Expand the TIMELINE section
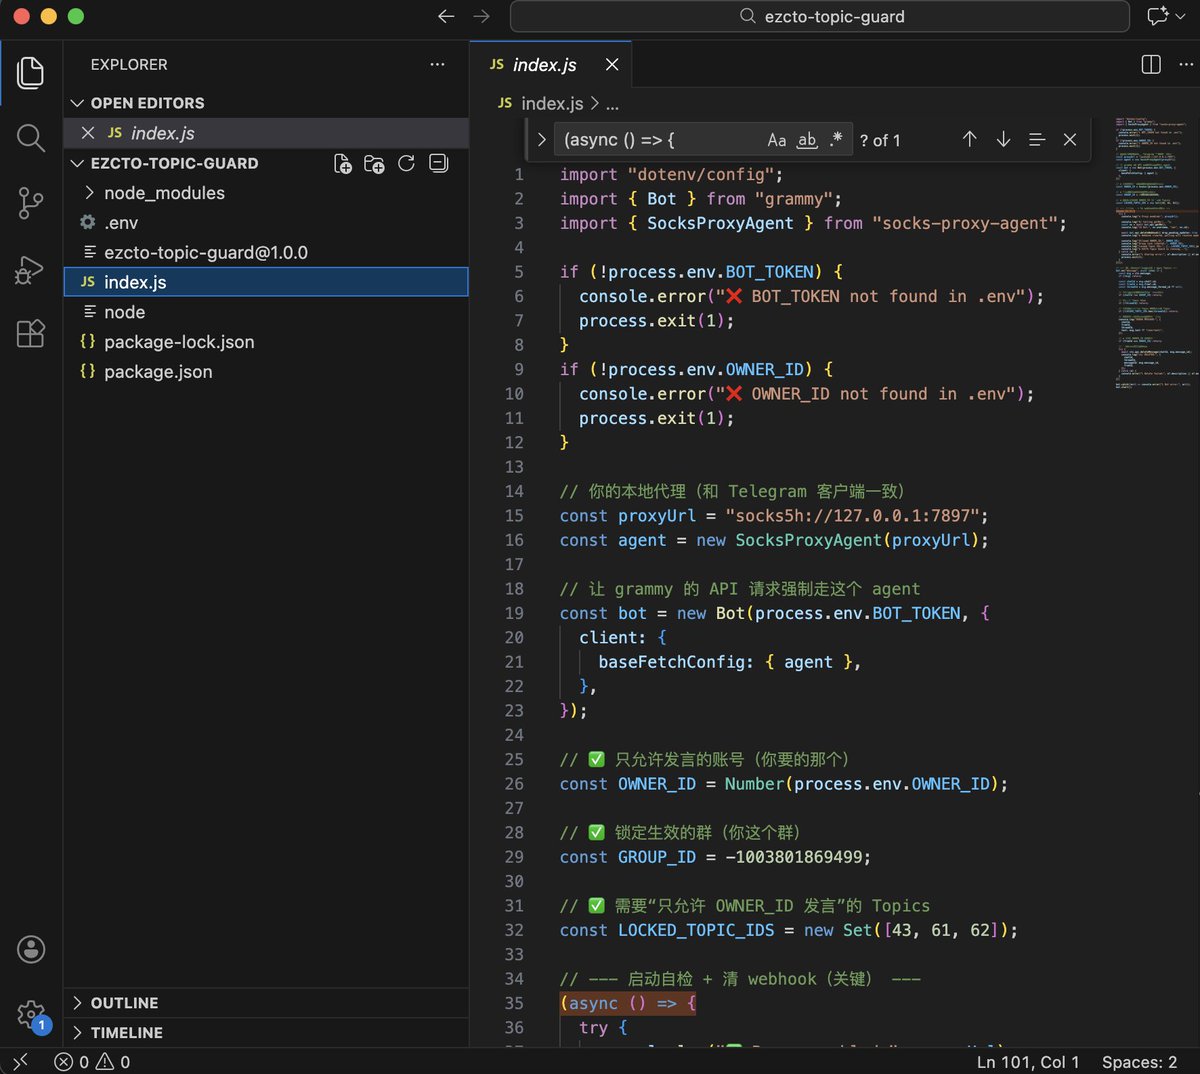1200x1074 pixels. [126, 1032]
